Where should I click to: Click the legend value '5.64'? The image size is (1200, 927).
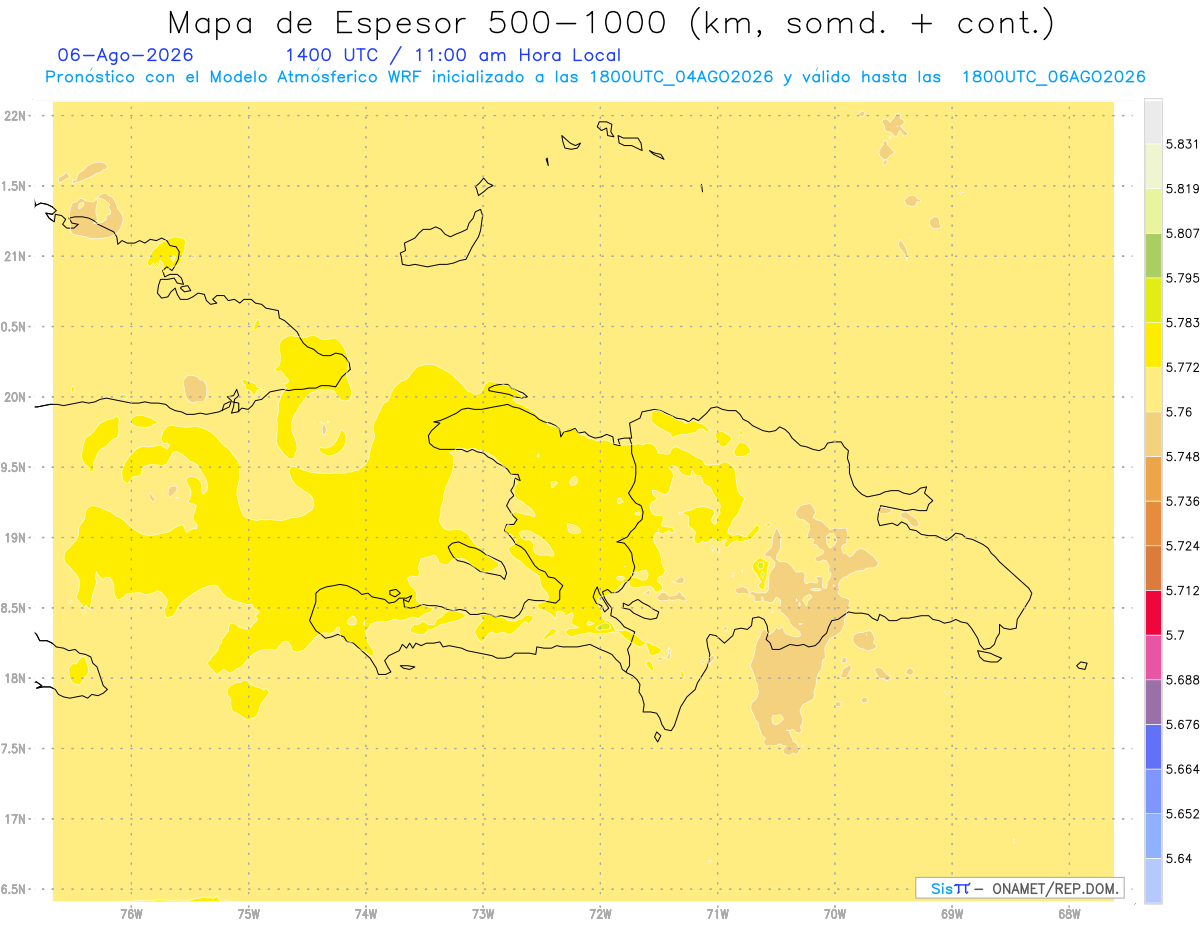tap(1179, 858)
